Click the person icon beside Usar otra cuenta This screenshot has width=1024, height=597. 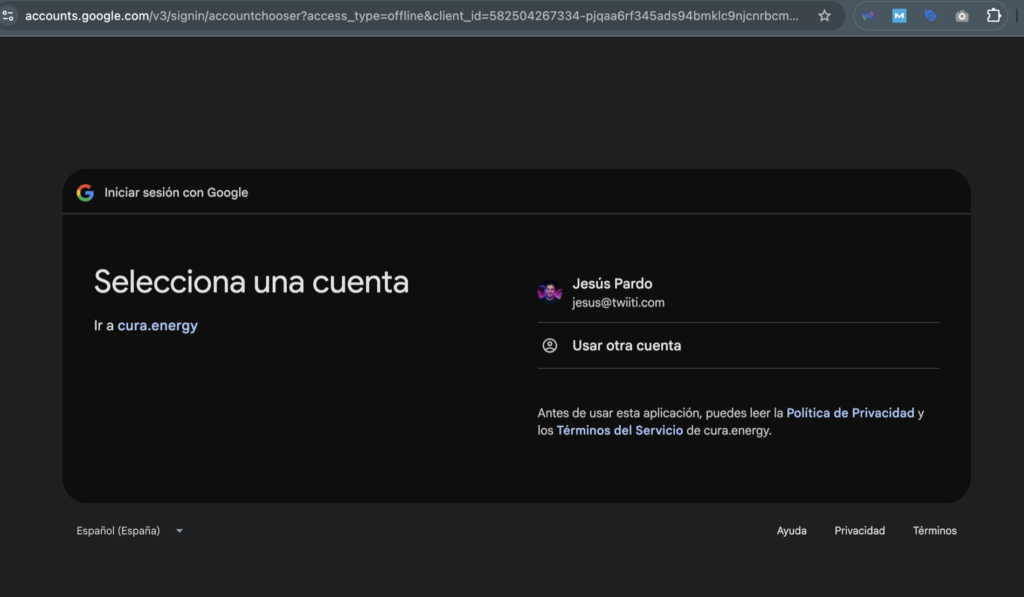point(550,346)
